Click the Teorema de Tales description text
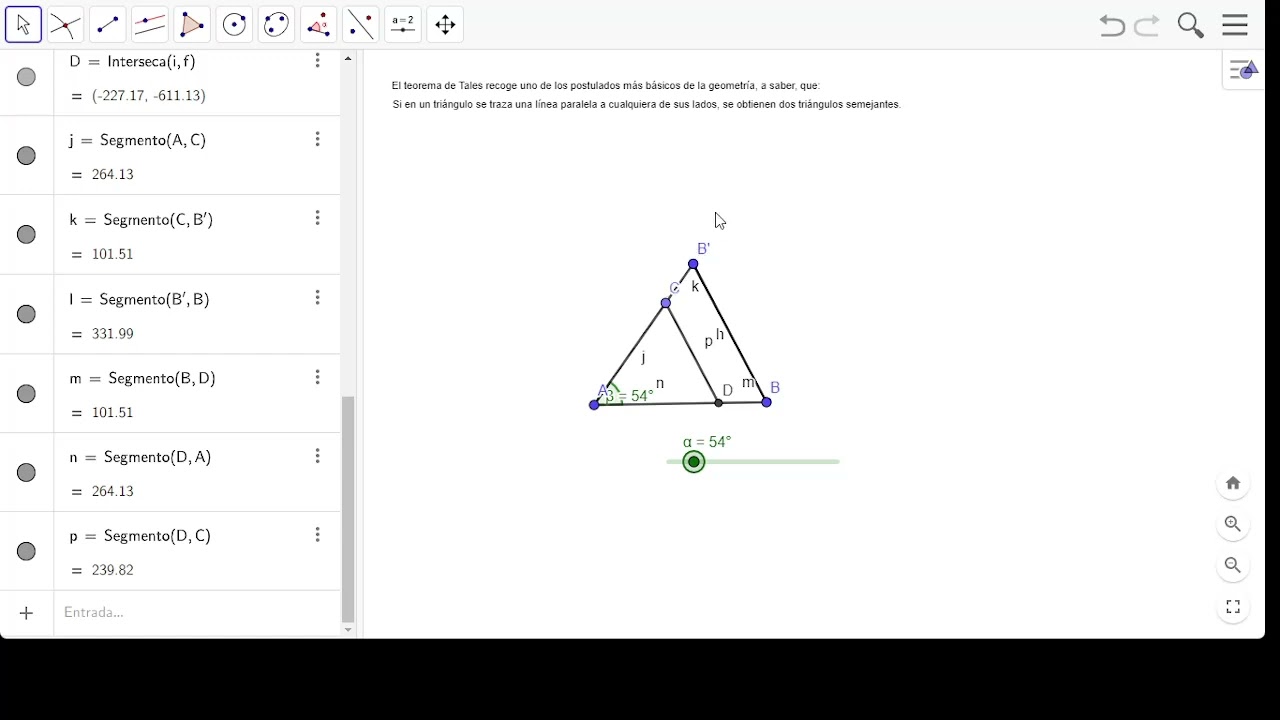The width and height of the screenshot is (1280, 720). coord(606,86)
